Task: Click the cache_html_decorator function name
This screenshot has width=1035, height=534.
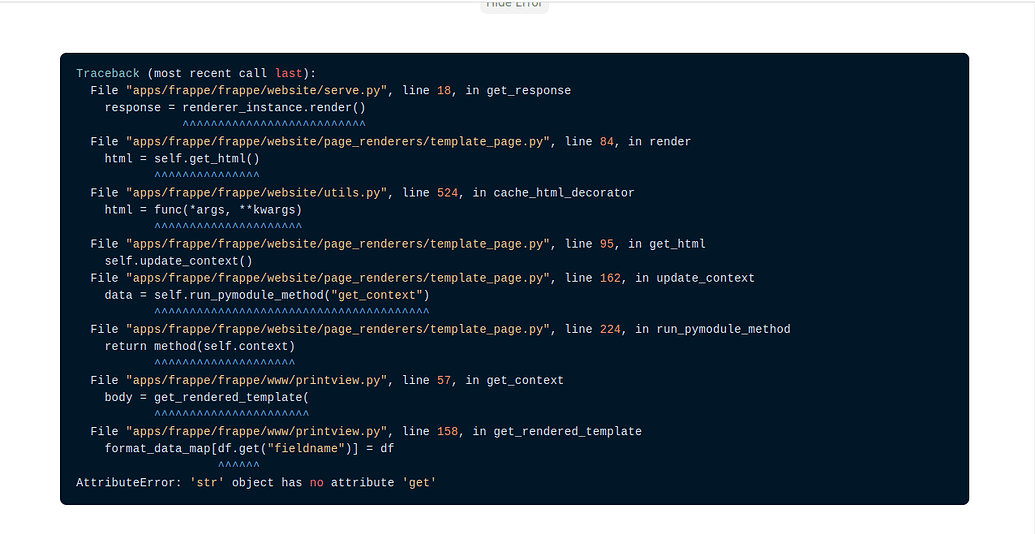Action: coord(564,193)
